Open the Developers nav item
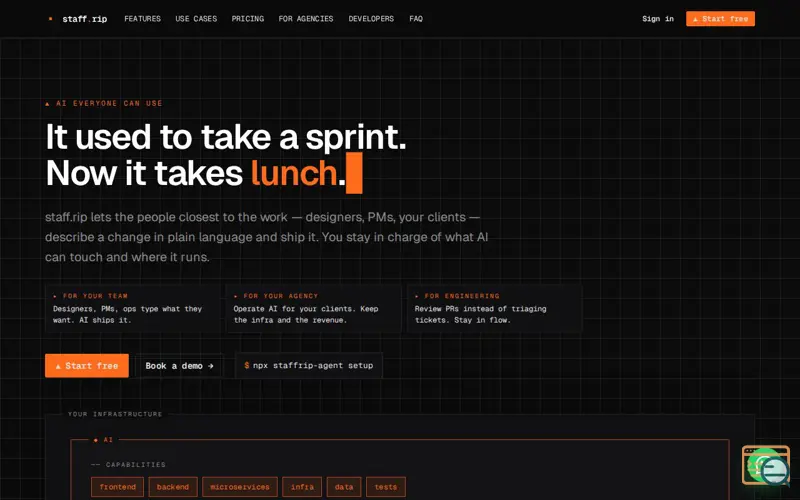 (371, 19)
